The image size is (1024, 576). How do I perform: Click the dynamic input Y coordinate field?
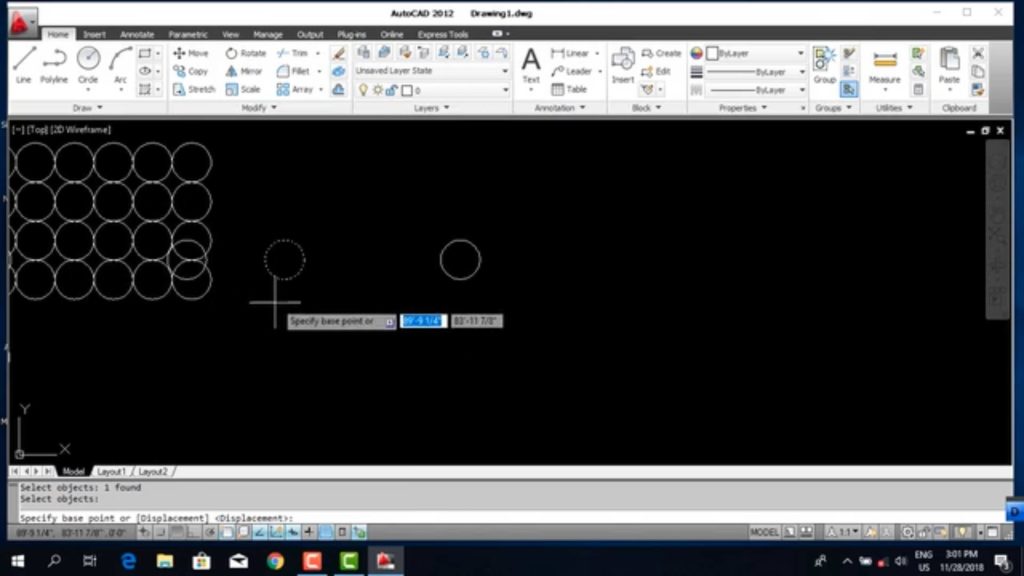click(x=477, y=321)
